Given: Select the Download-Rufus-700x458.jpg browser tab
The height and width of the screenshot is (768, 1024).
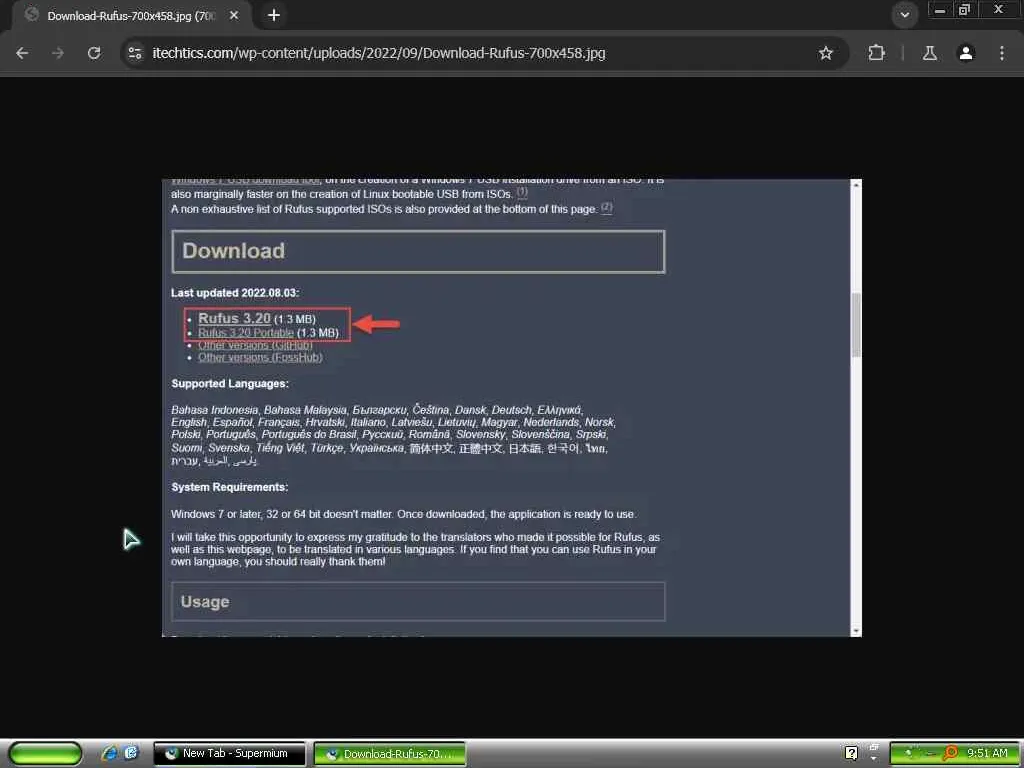Looking at the screenshot, I should [131, 16].
